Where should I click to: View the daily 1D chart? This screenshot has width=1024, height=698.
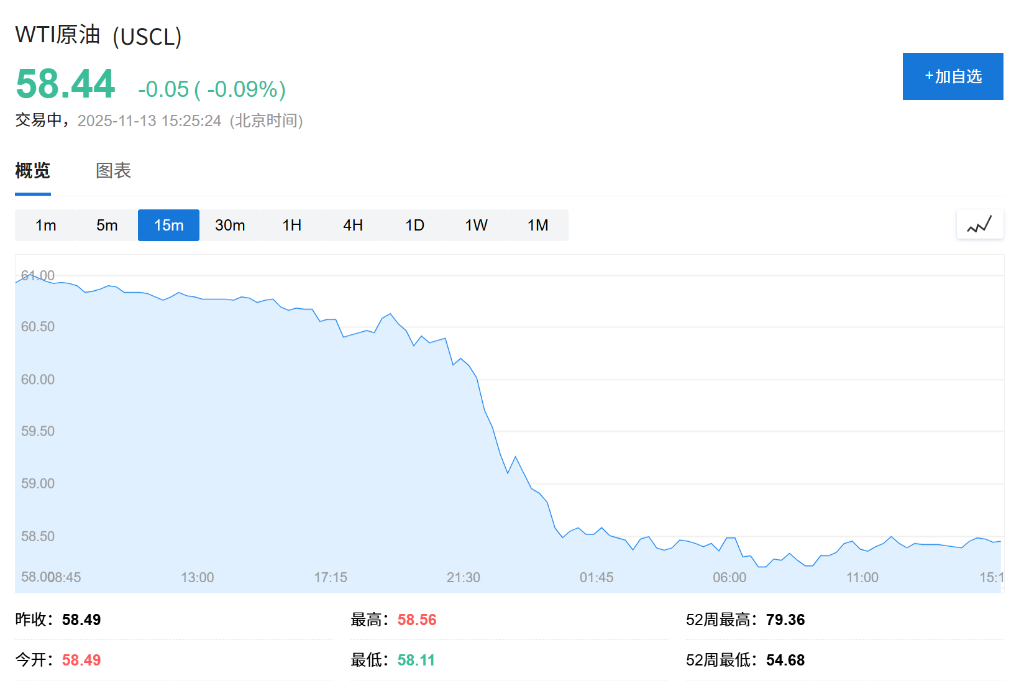(x=414, y=225)
